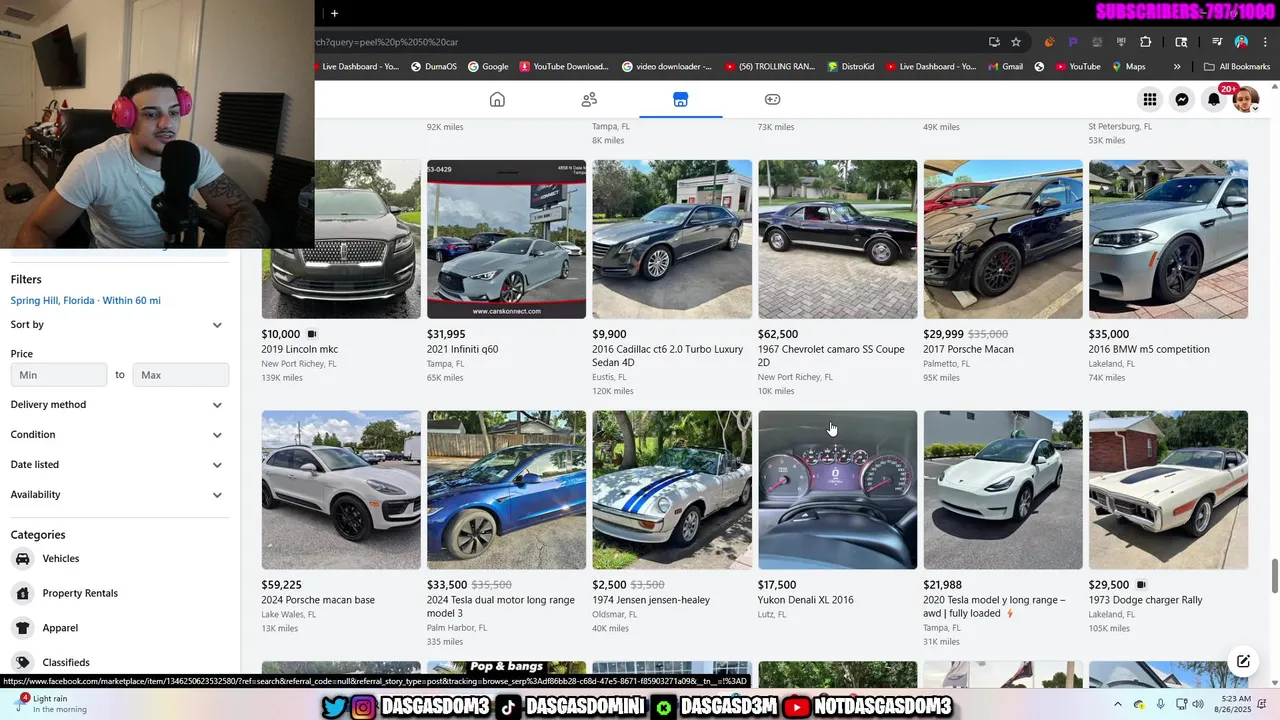Screen dimensions: 1280x720
Task: Open the Property Rentals category link
Action: [x=80, y=593]
